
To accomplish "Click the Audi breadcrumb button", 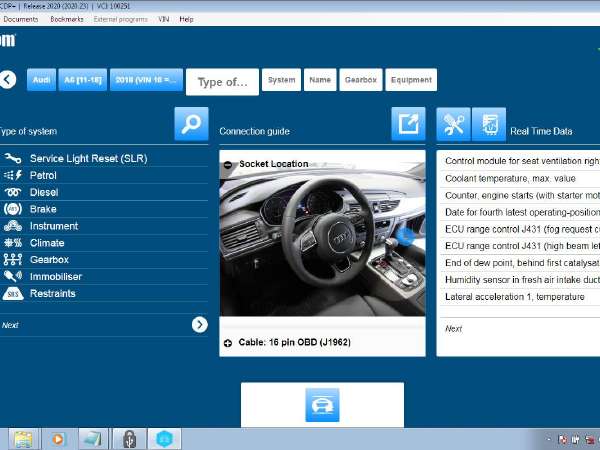I will click(41, 80).
